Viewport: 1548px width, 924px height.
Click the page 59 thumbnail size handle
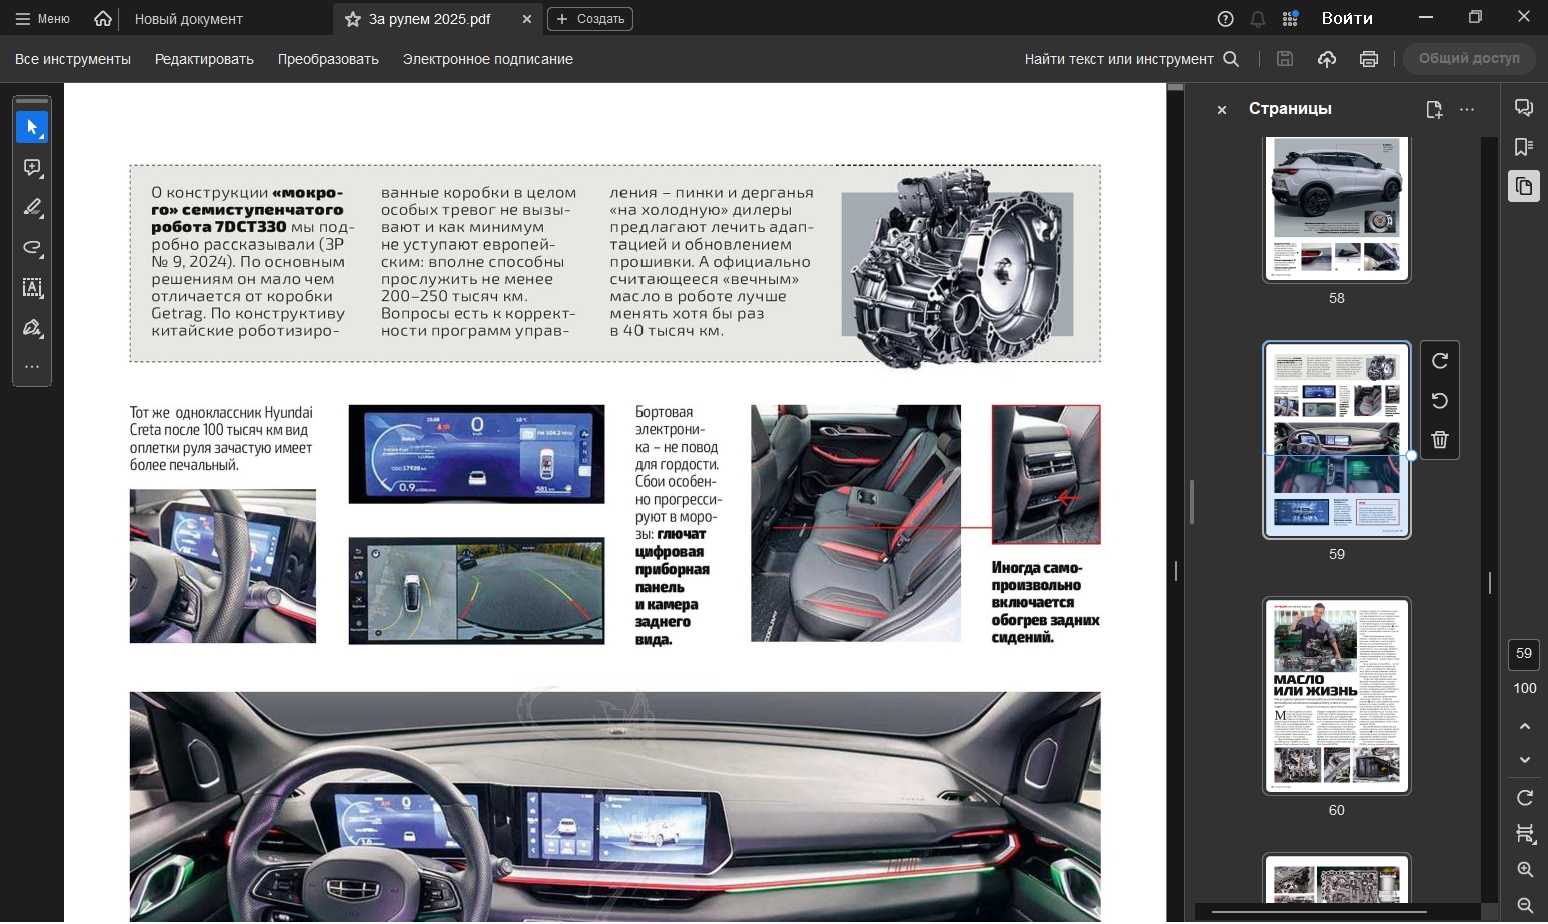pyautogui.click(x=1411, y=455)
